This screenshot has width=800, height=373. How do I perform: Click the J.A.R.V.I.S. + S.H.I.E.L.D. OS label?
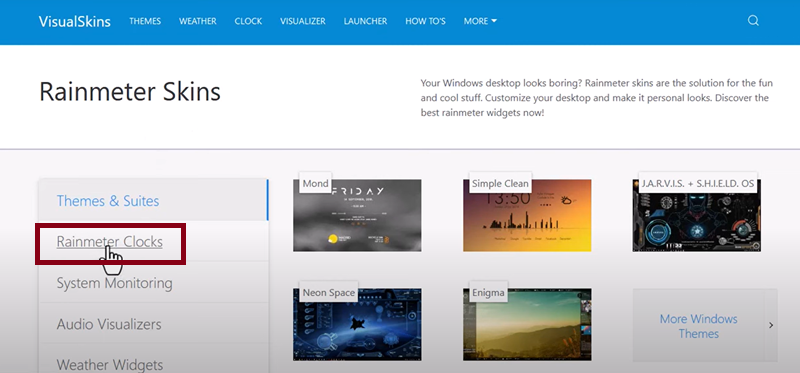698,183
